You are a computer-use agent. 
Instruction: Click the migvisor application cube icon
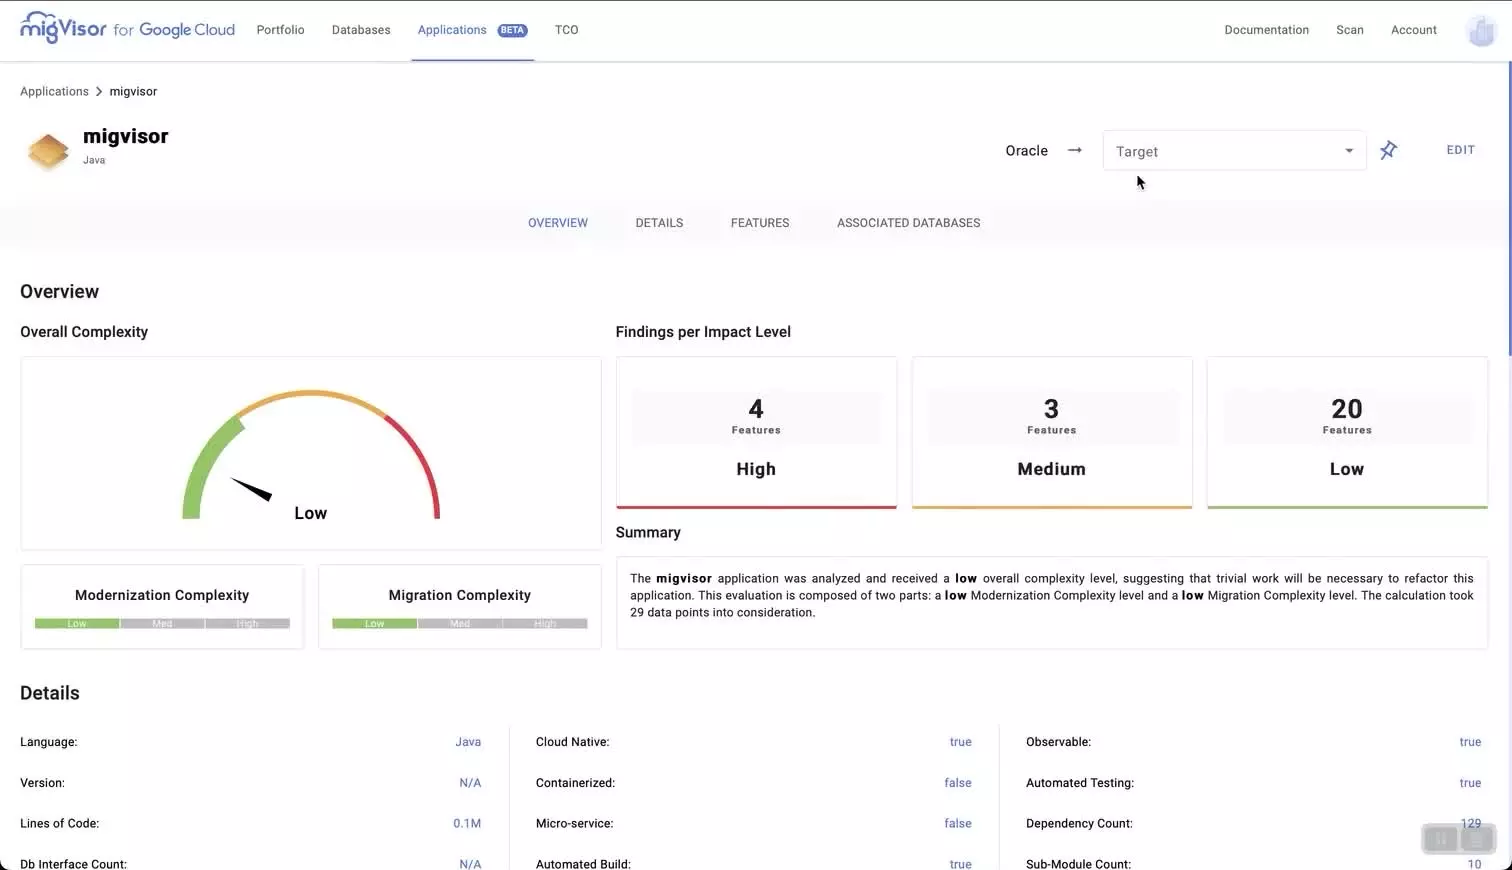pyautogui.click(x=48, y=151)
